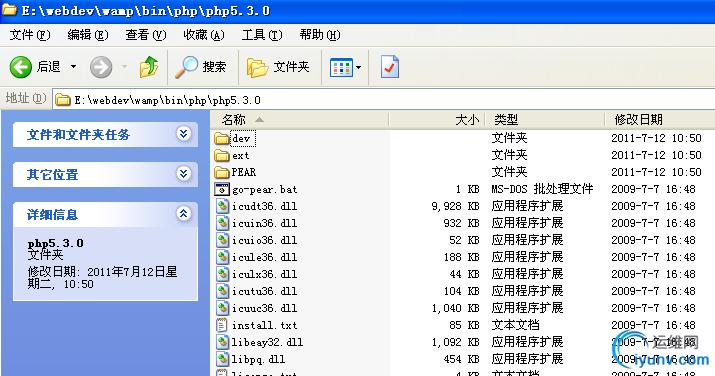Open the 帮助(H) menu
715x376 pixels.
coord(320,35)
